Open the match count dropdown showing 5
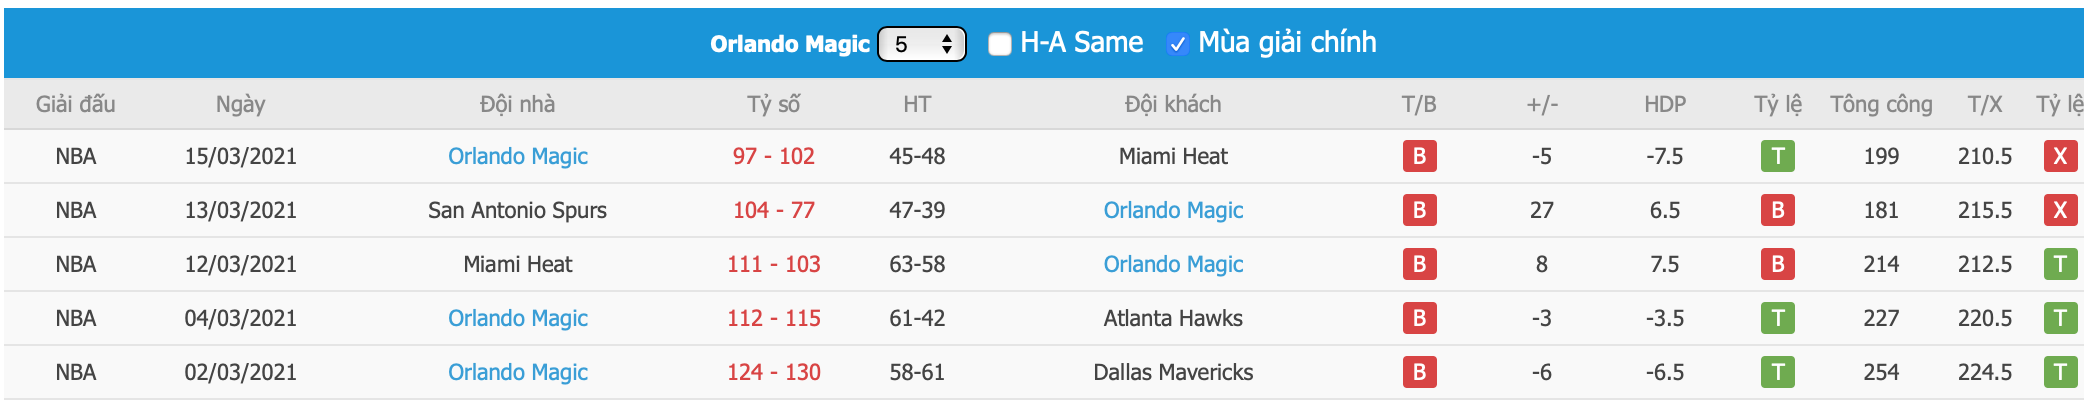2086x406 pixels. click(x=921, y=44)
